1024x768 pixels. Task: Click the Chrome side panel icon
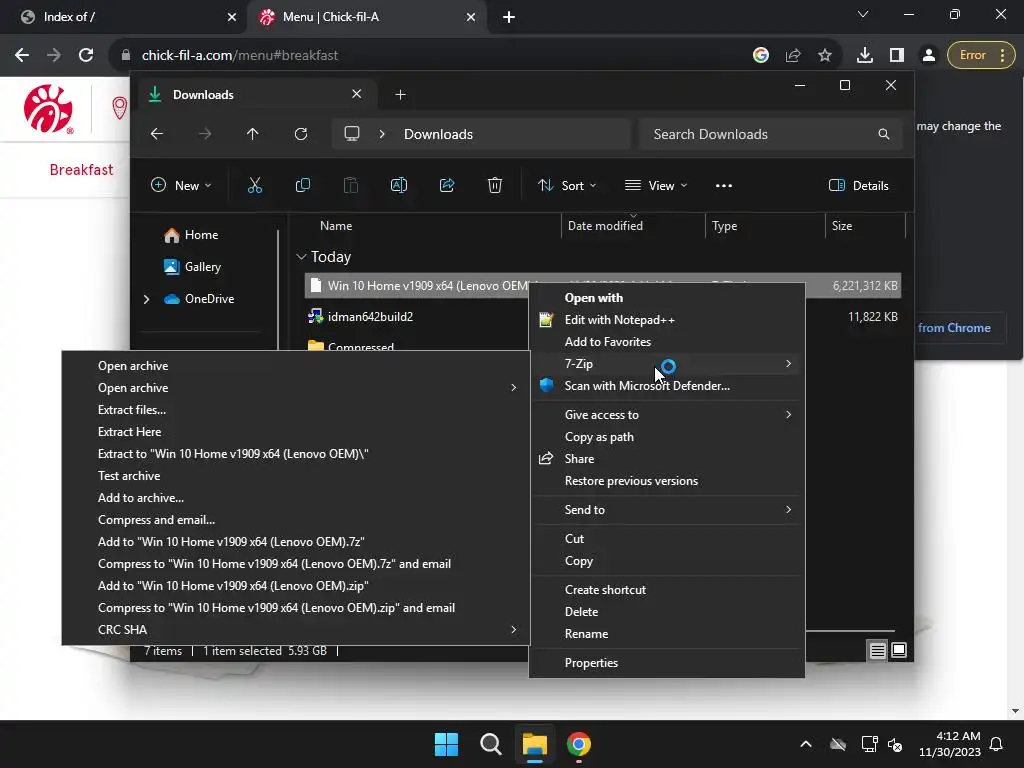coord(897,55)
